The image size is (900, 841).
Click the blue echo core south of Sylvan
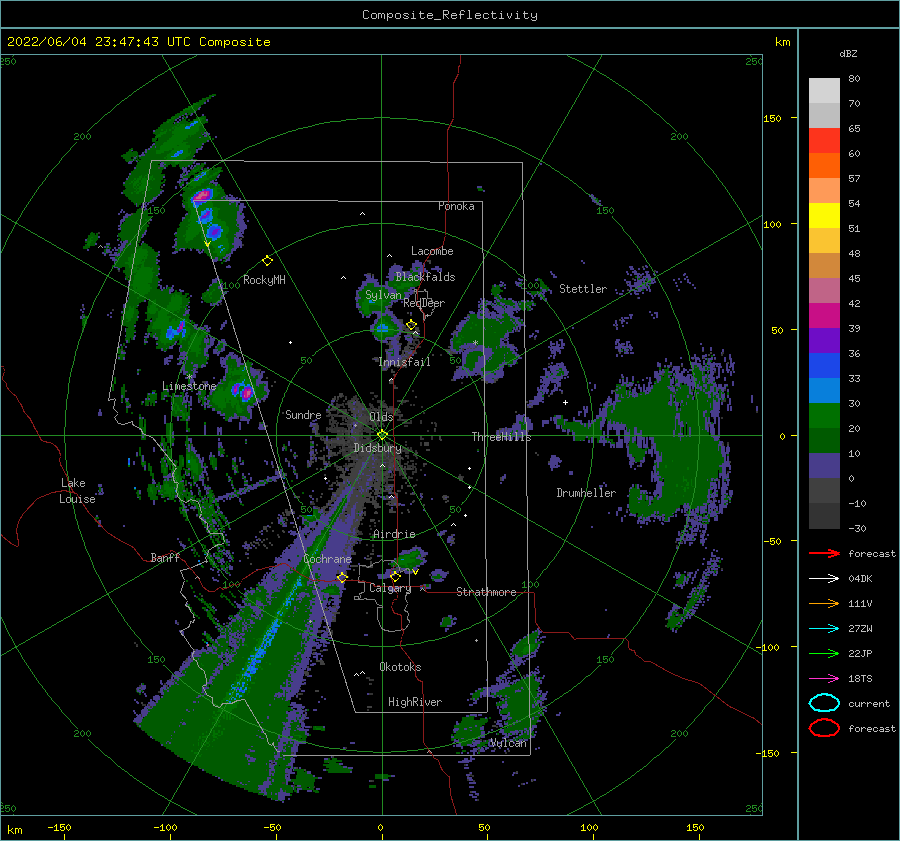pos(382,329)
